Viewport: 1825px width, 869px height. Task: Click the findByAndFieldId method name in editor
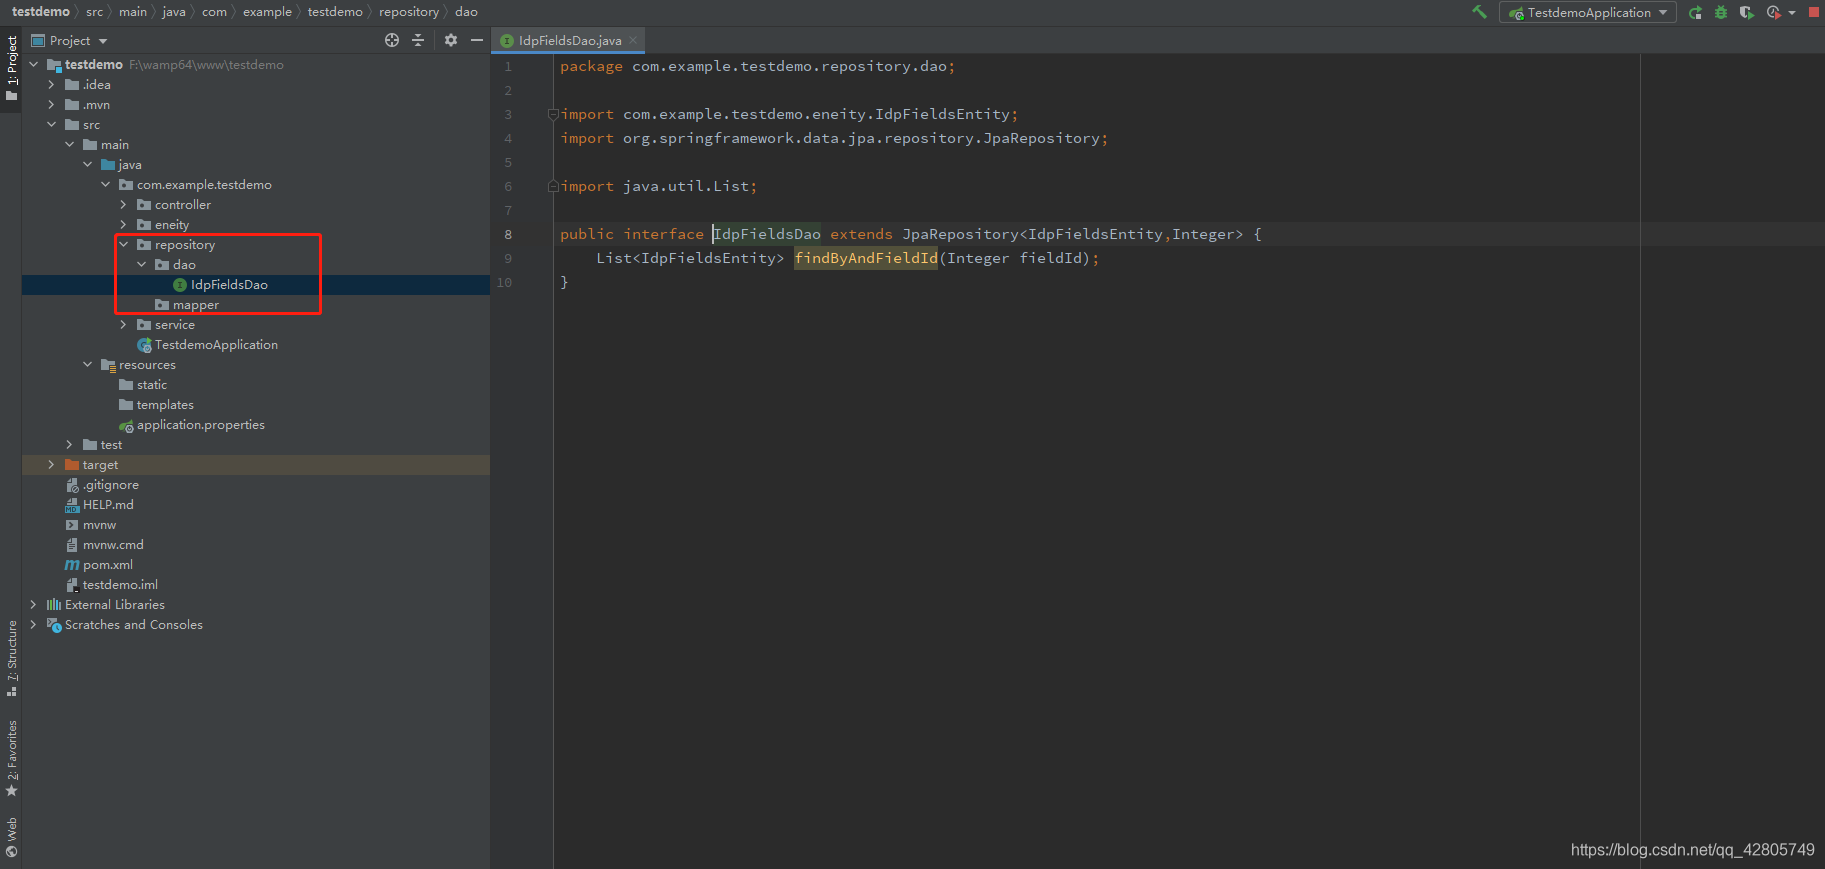[x=866, y=258]
